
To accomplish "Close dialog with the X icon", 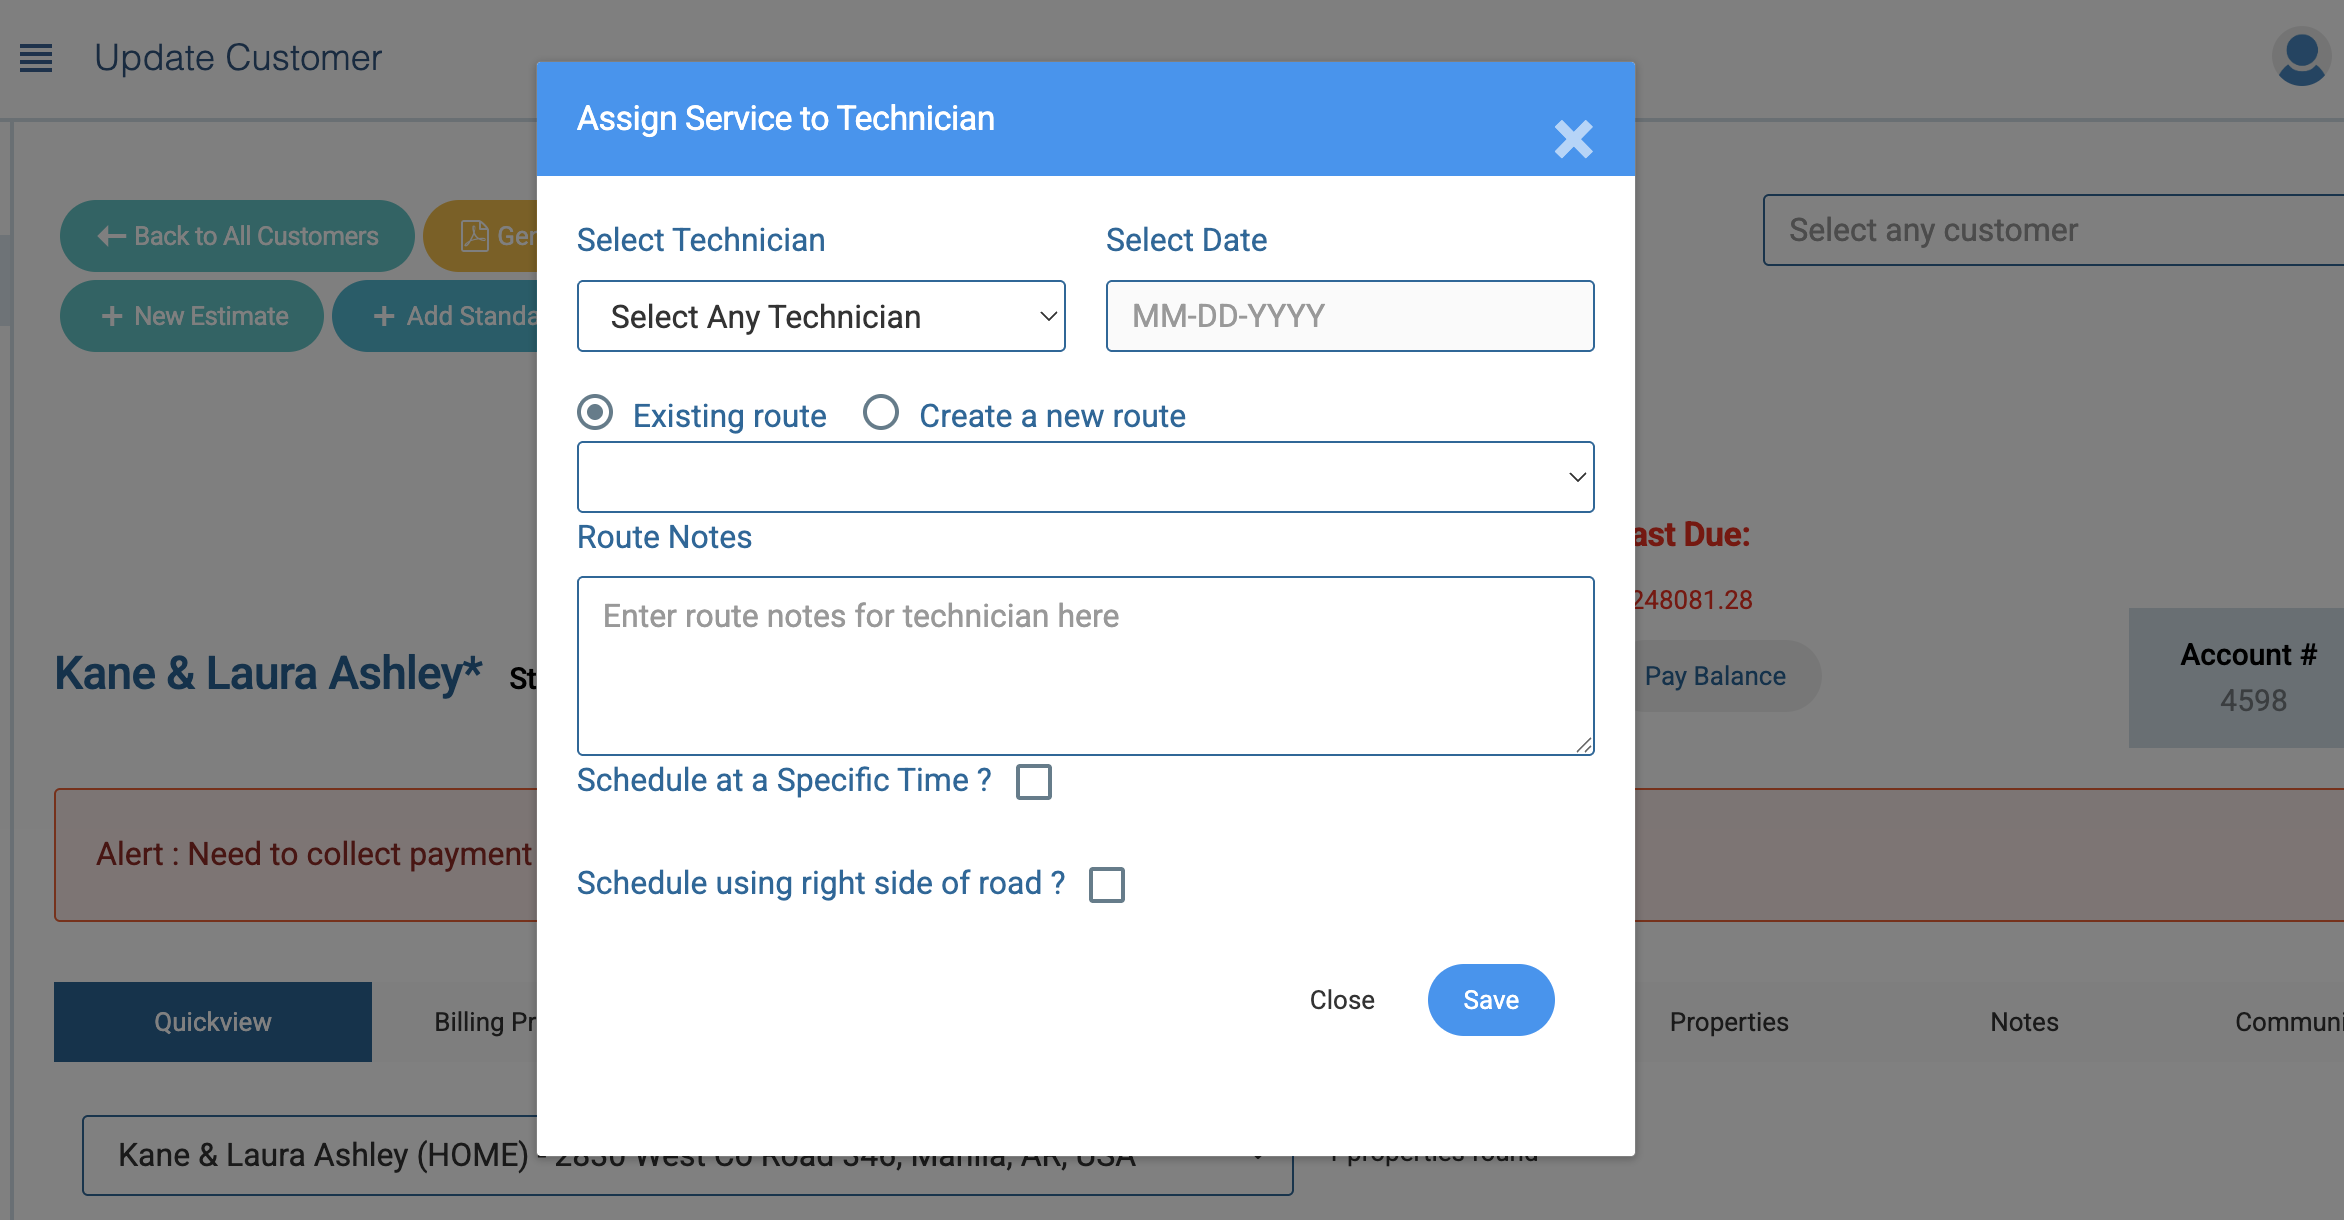I will [x=1573, y=140].
